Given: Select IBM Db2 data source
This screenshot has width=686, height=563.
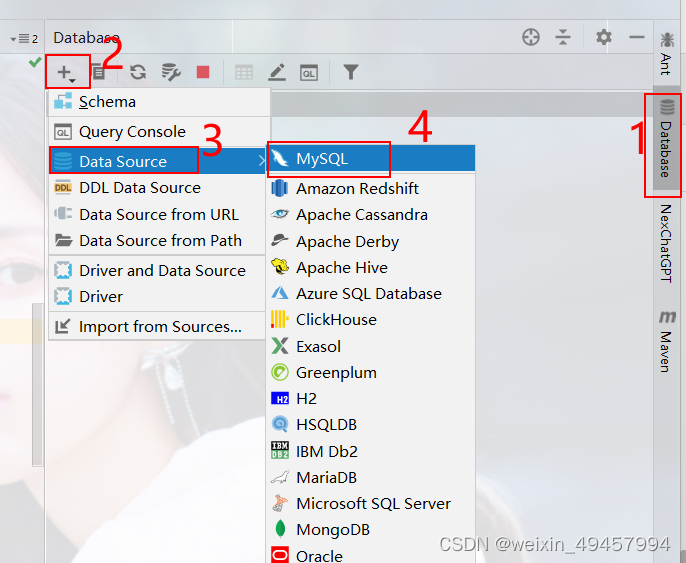Looking at the screenshot, I should [371, 451].
